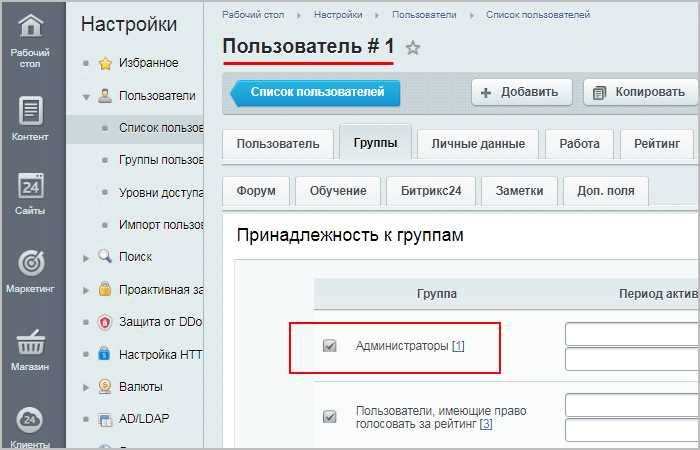Expand the Проактивная защита tree node
Image resolution: width=700 pixels, height=450 pixels.
(x=86, y=290)
